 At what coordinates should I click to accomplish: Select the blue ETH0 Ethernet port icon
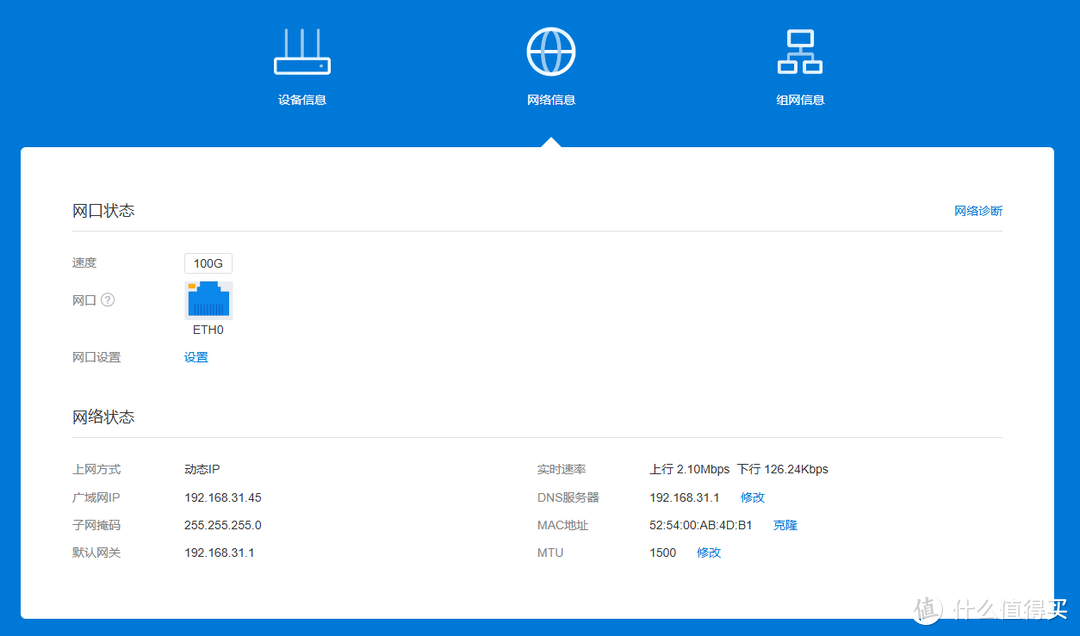pyautogui.click(x=208, y=300)
